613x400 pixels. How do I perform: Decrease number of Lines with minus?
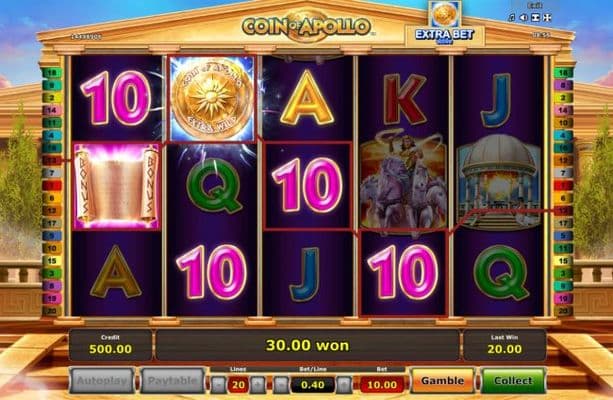[218, 385]
